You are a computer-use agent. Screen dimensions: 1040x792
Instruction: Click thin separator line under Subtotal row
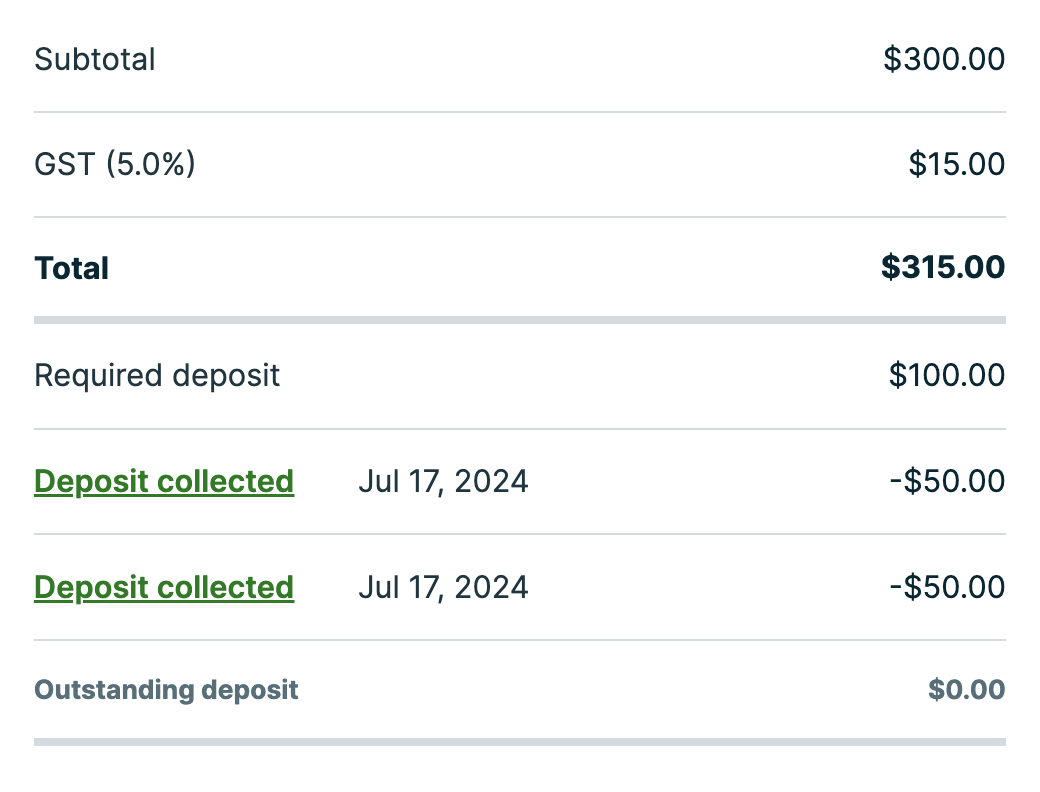520,112
